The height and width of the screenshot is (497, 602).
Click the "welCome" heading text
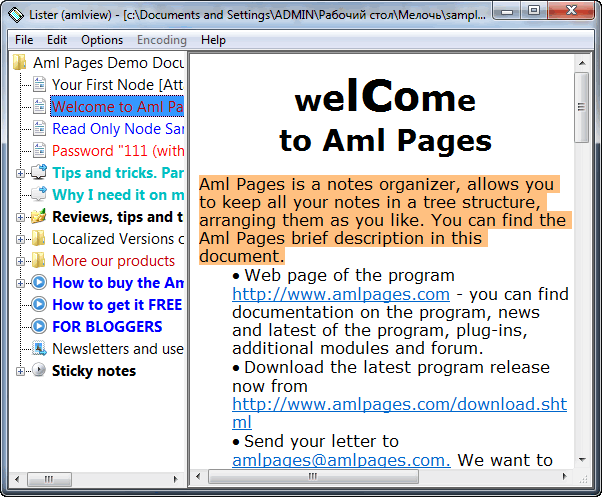click(x=385, y=97)
